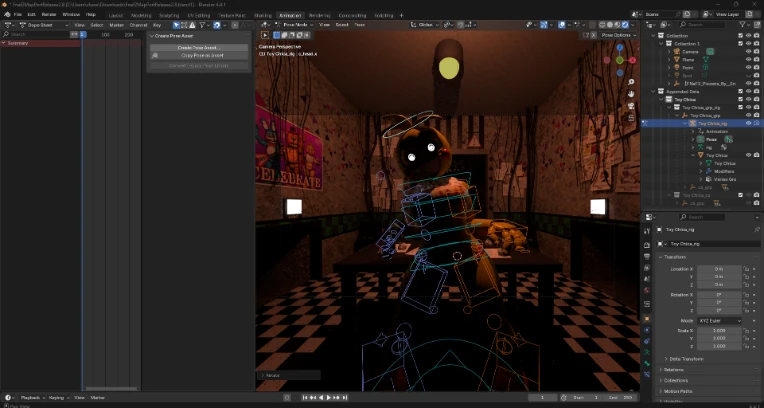Image resolution: width=764 pixels, height=408 pixels.
Task: Open the XYZ Euler rotation mode dropdown
Action: [719, 321]
